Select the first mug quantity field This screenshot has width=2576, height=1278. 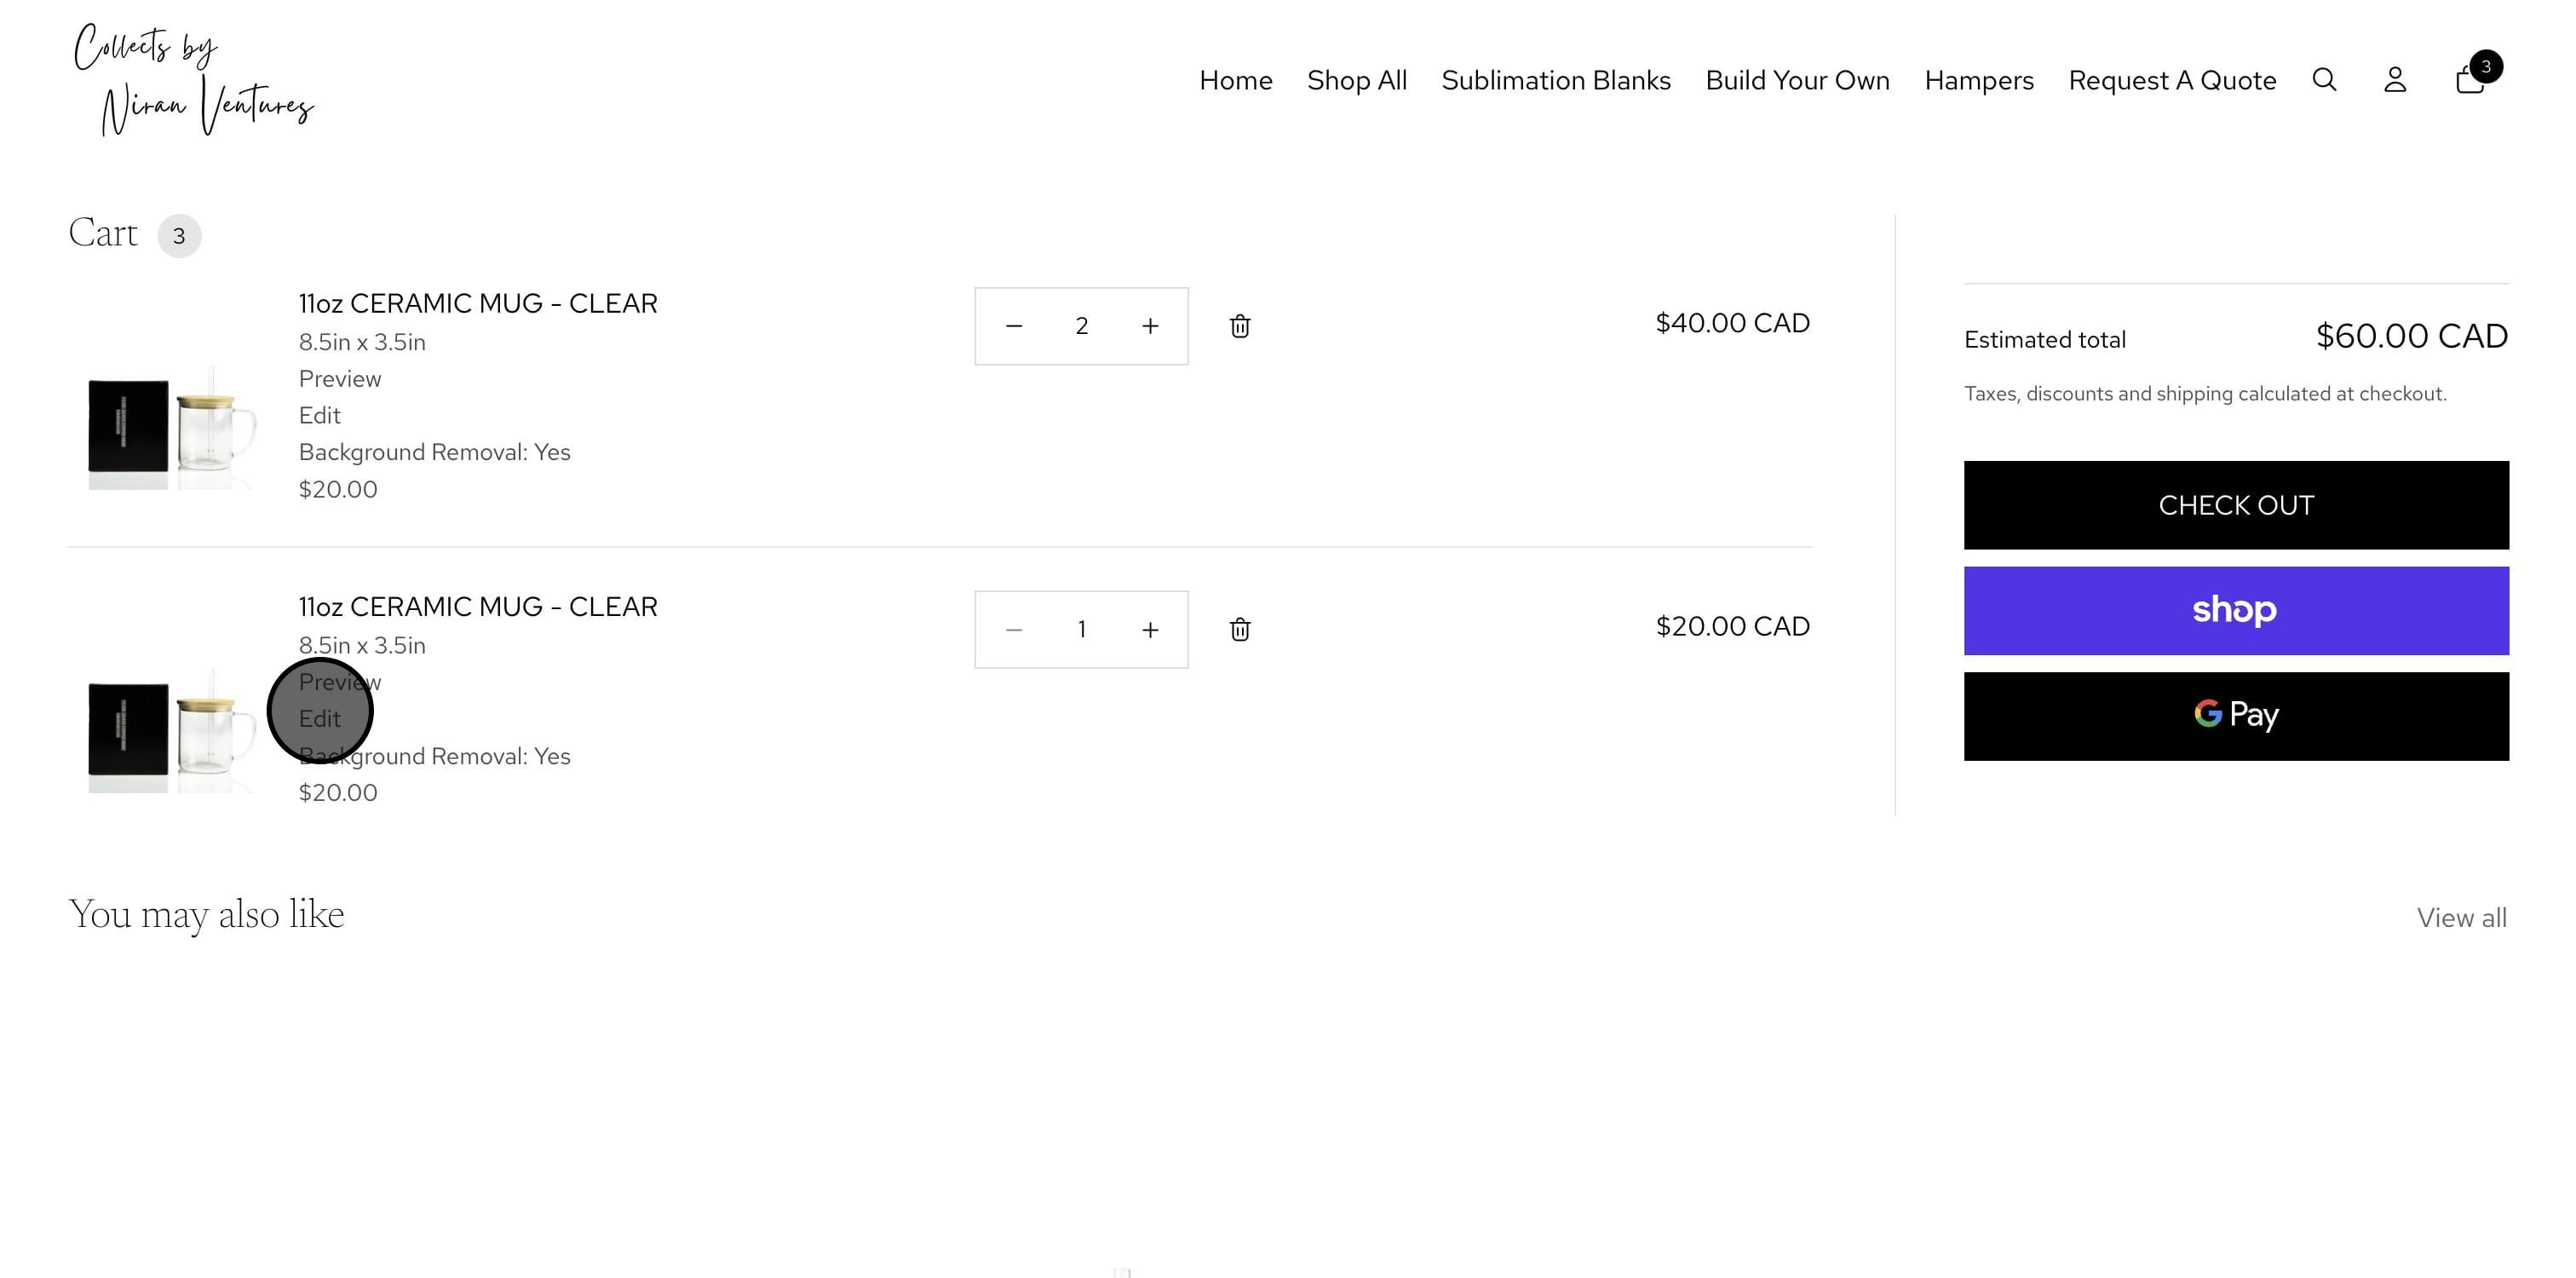click(1081, 326)
